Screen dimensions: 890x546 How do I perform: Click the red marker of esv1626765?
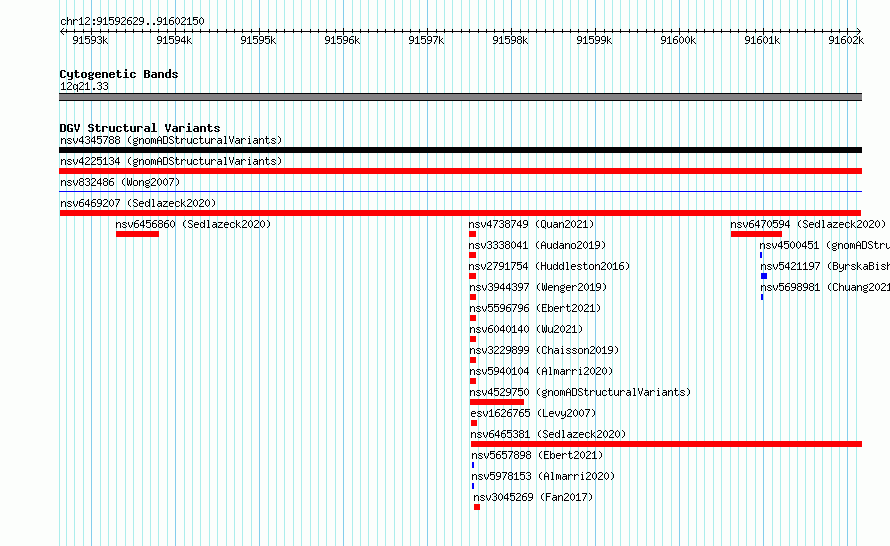click(x=474, y=423)
